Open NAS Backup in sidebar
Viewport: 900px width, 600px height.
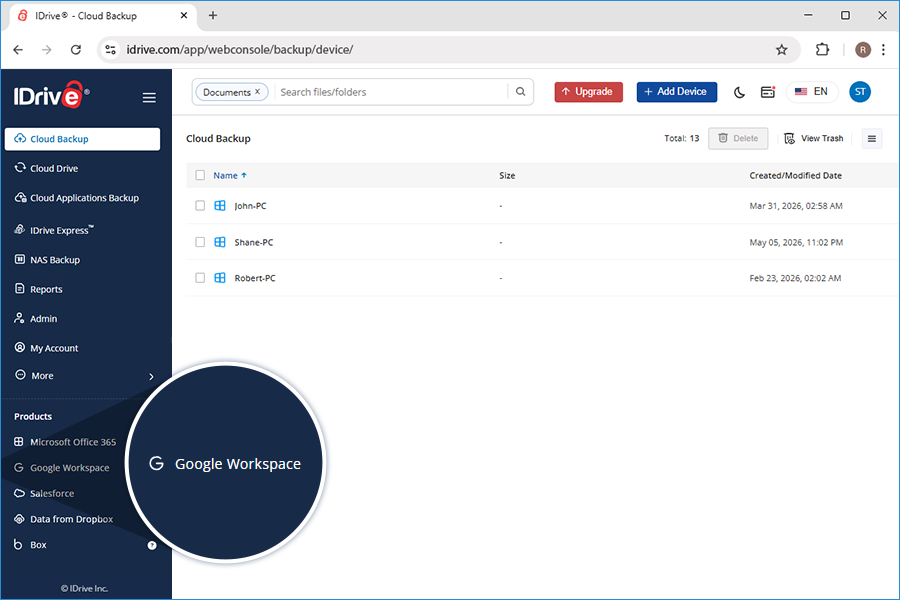click(x=47, y=260)
